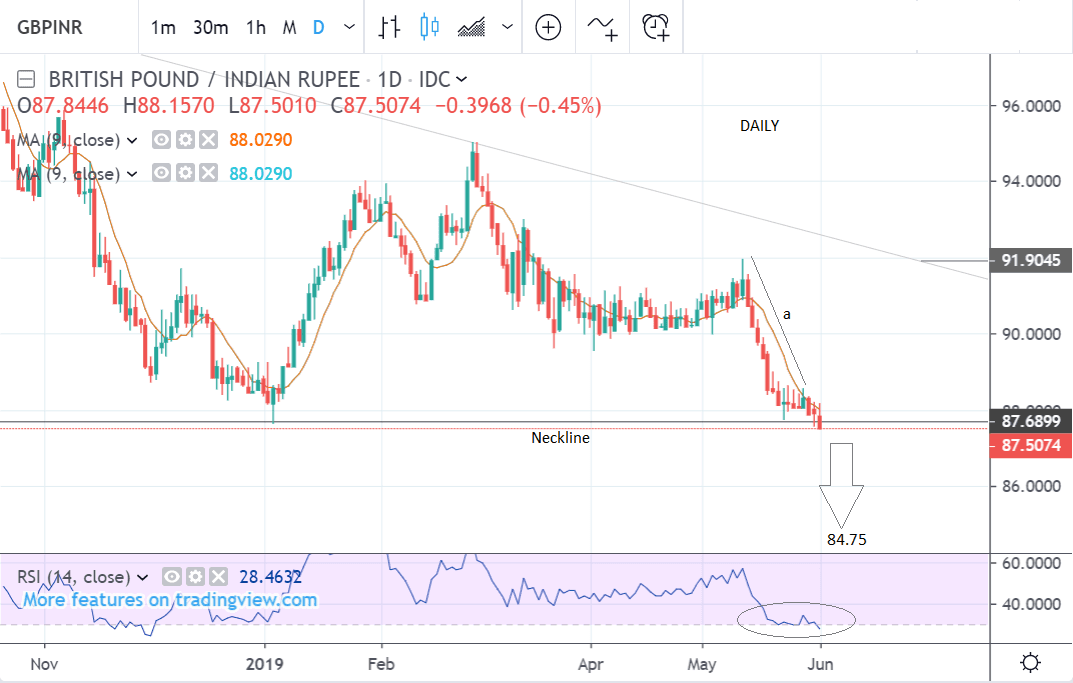Click the 96.0000 price scale value

coord(1031,106)
